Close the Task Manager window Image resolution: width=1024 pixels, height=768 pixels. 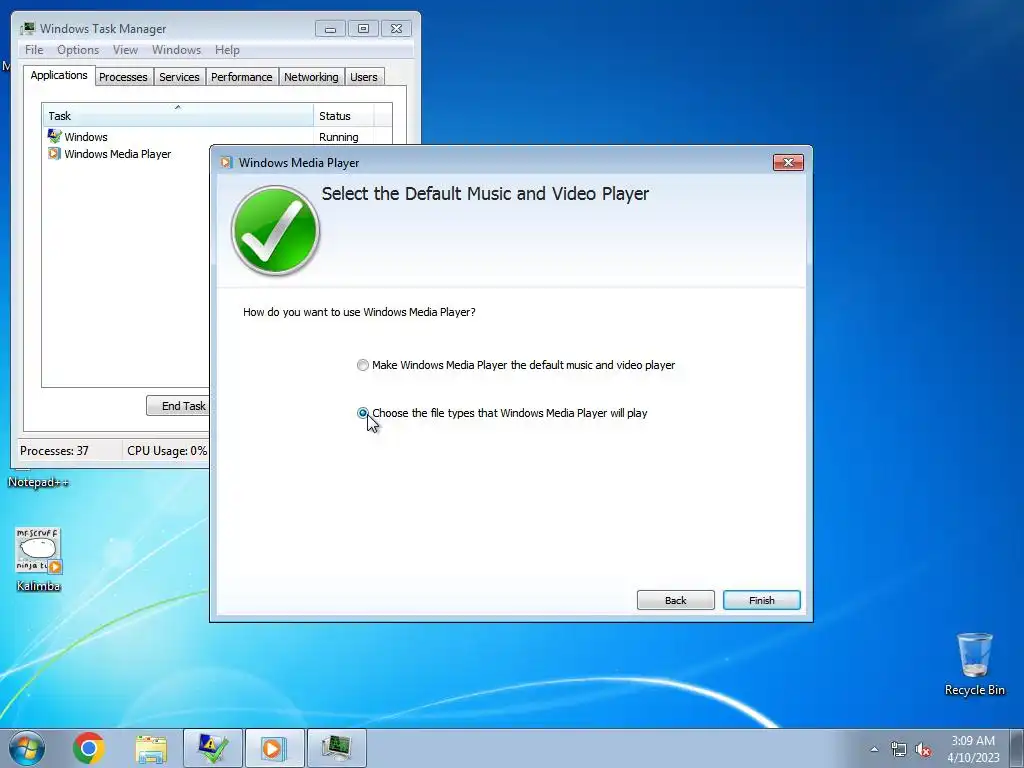point(396,29)
